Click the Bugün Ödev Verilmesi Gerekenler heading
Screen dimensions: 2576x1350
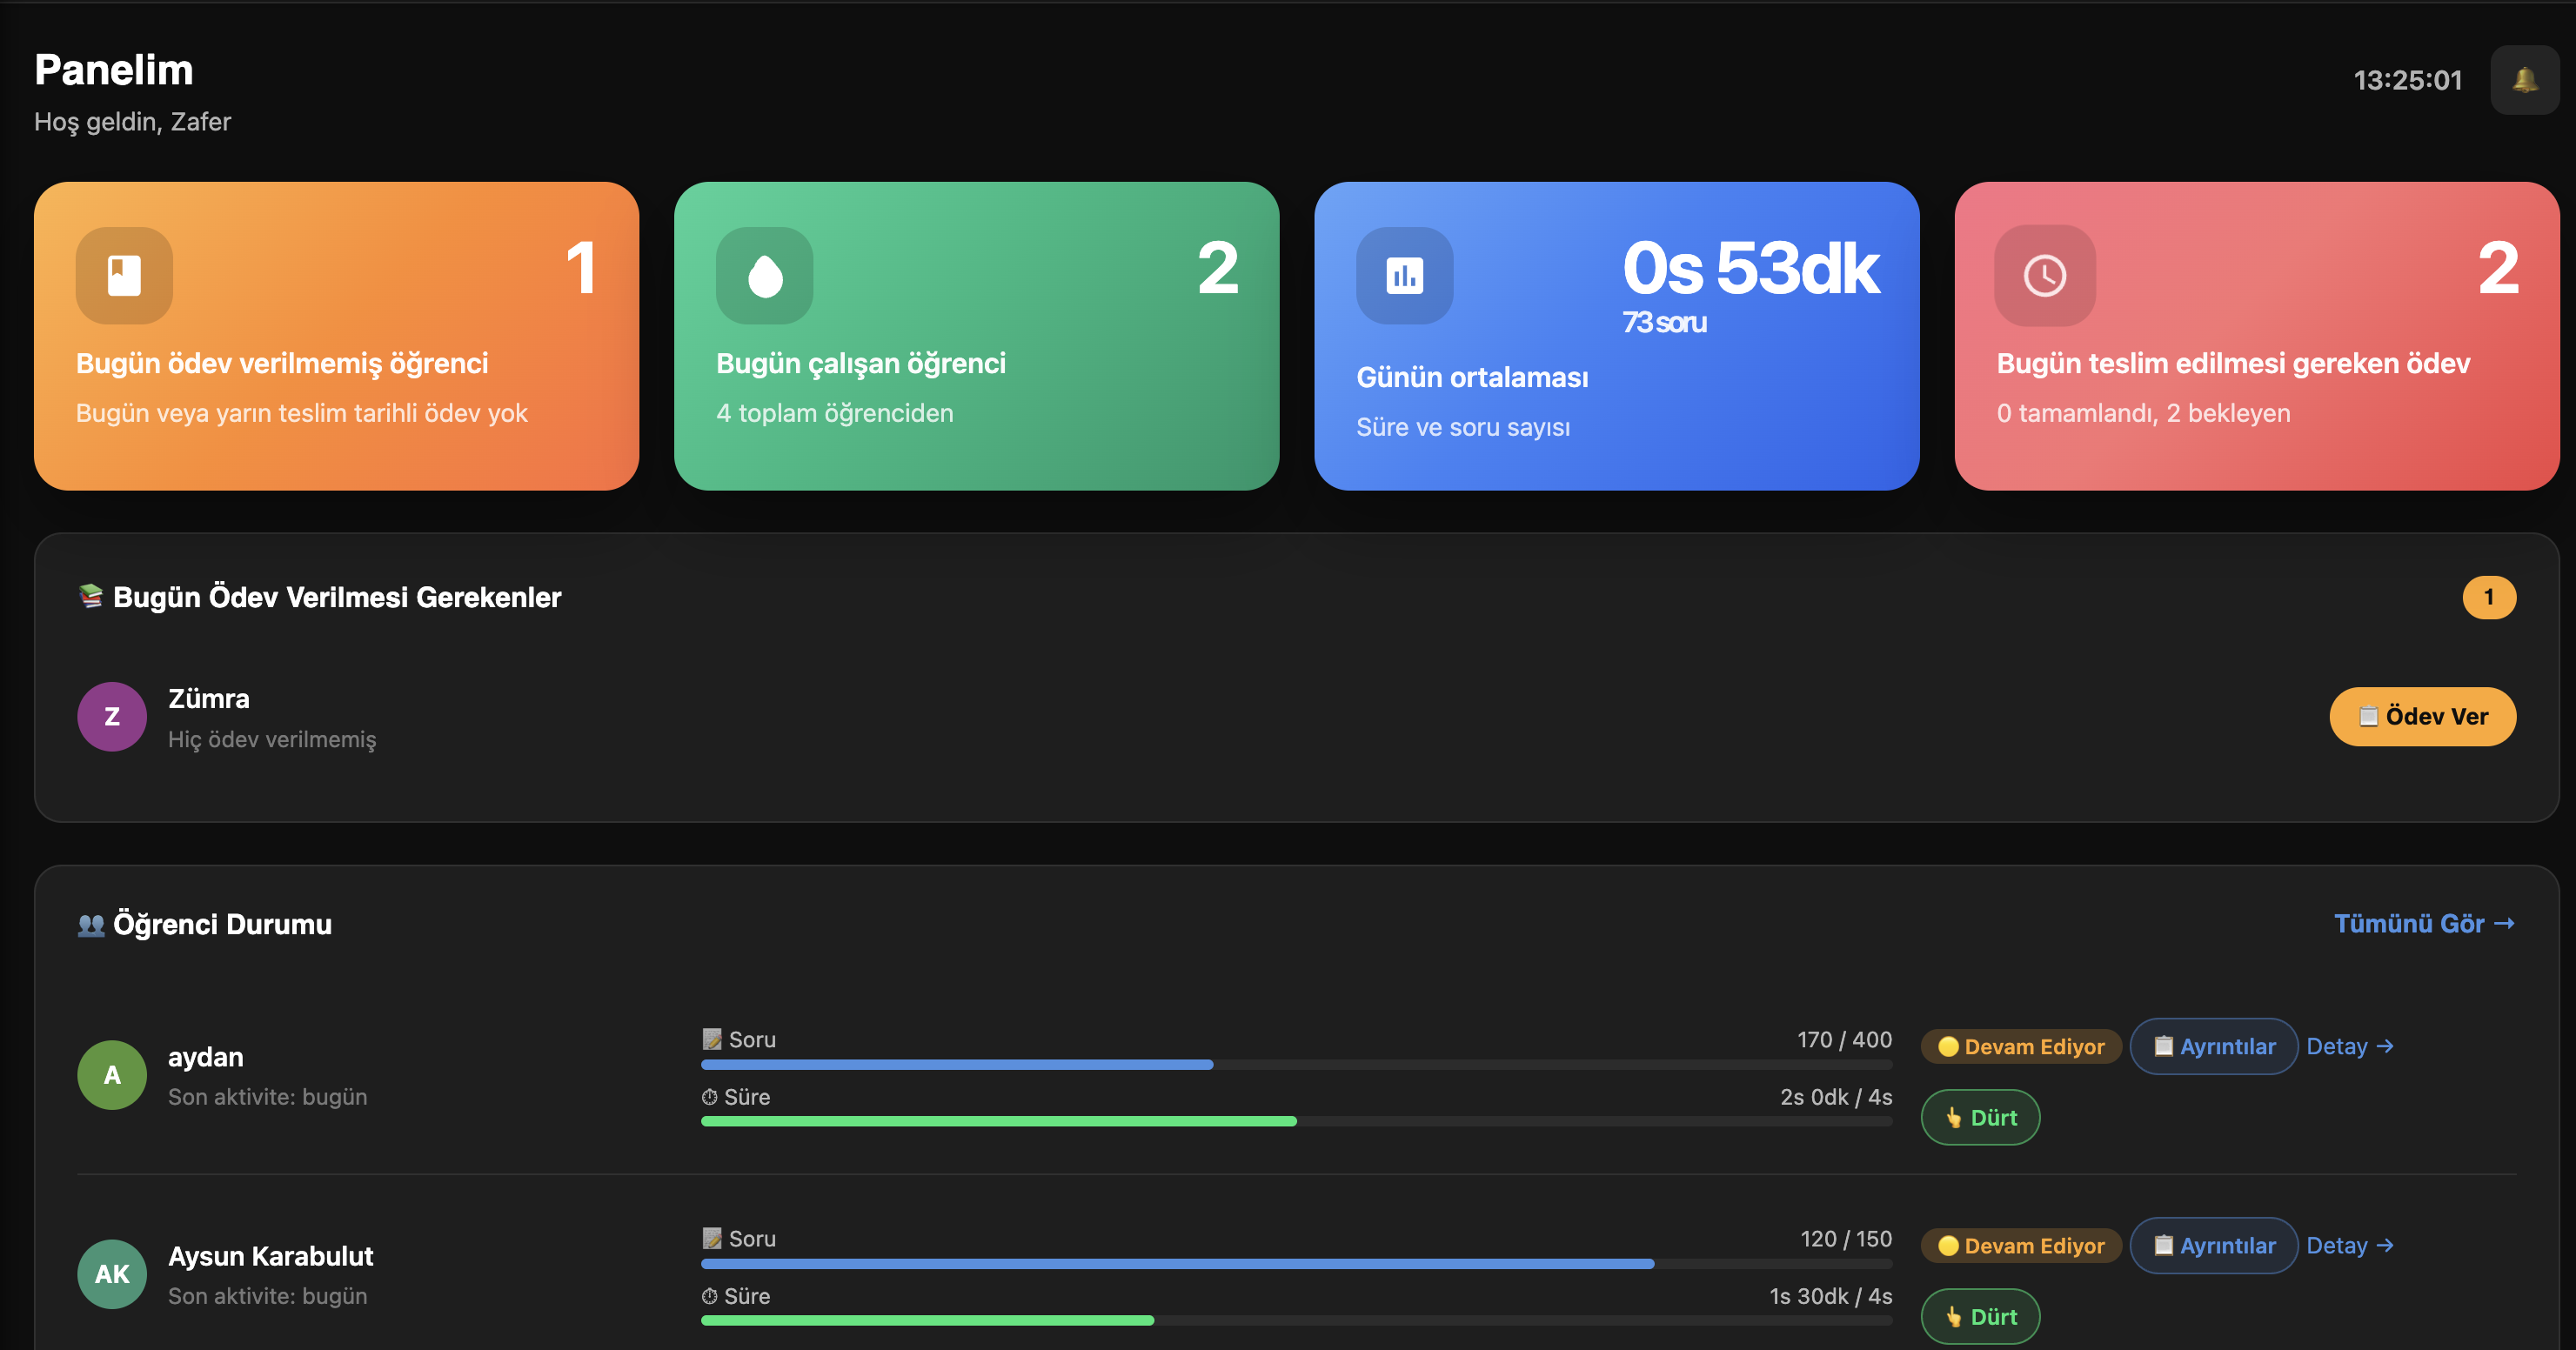coord(337,597)
